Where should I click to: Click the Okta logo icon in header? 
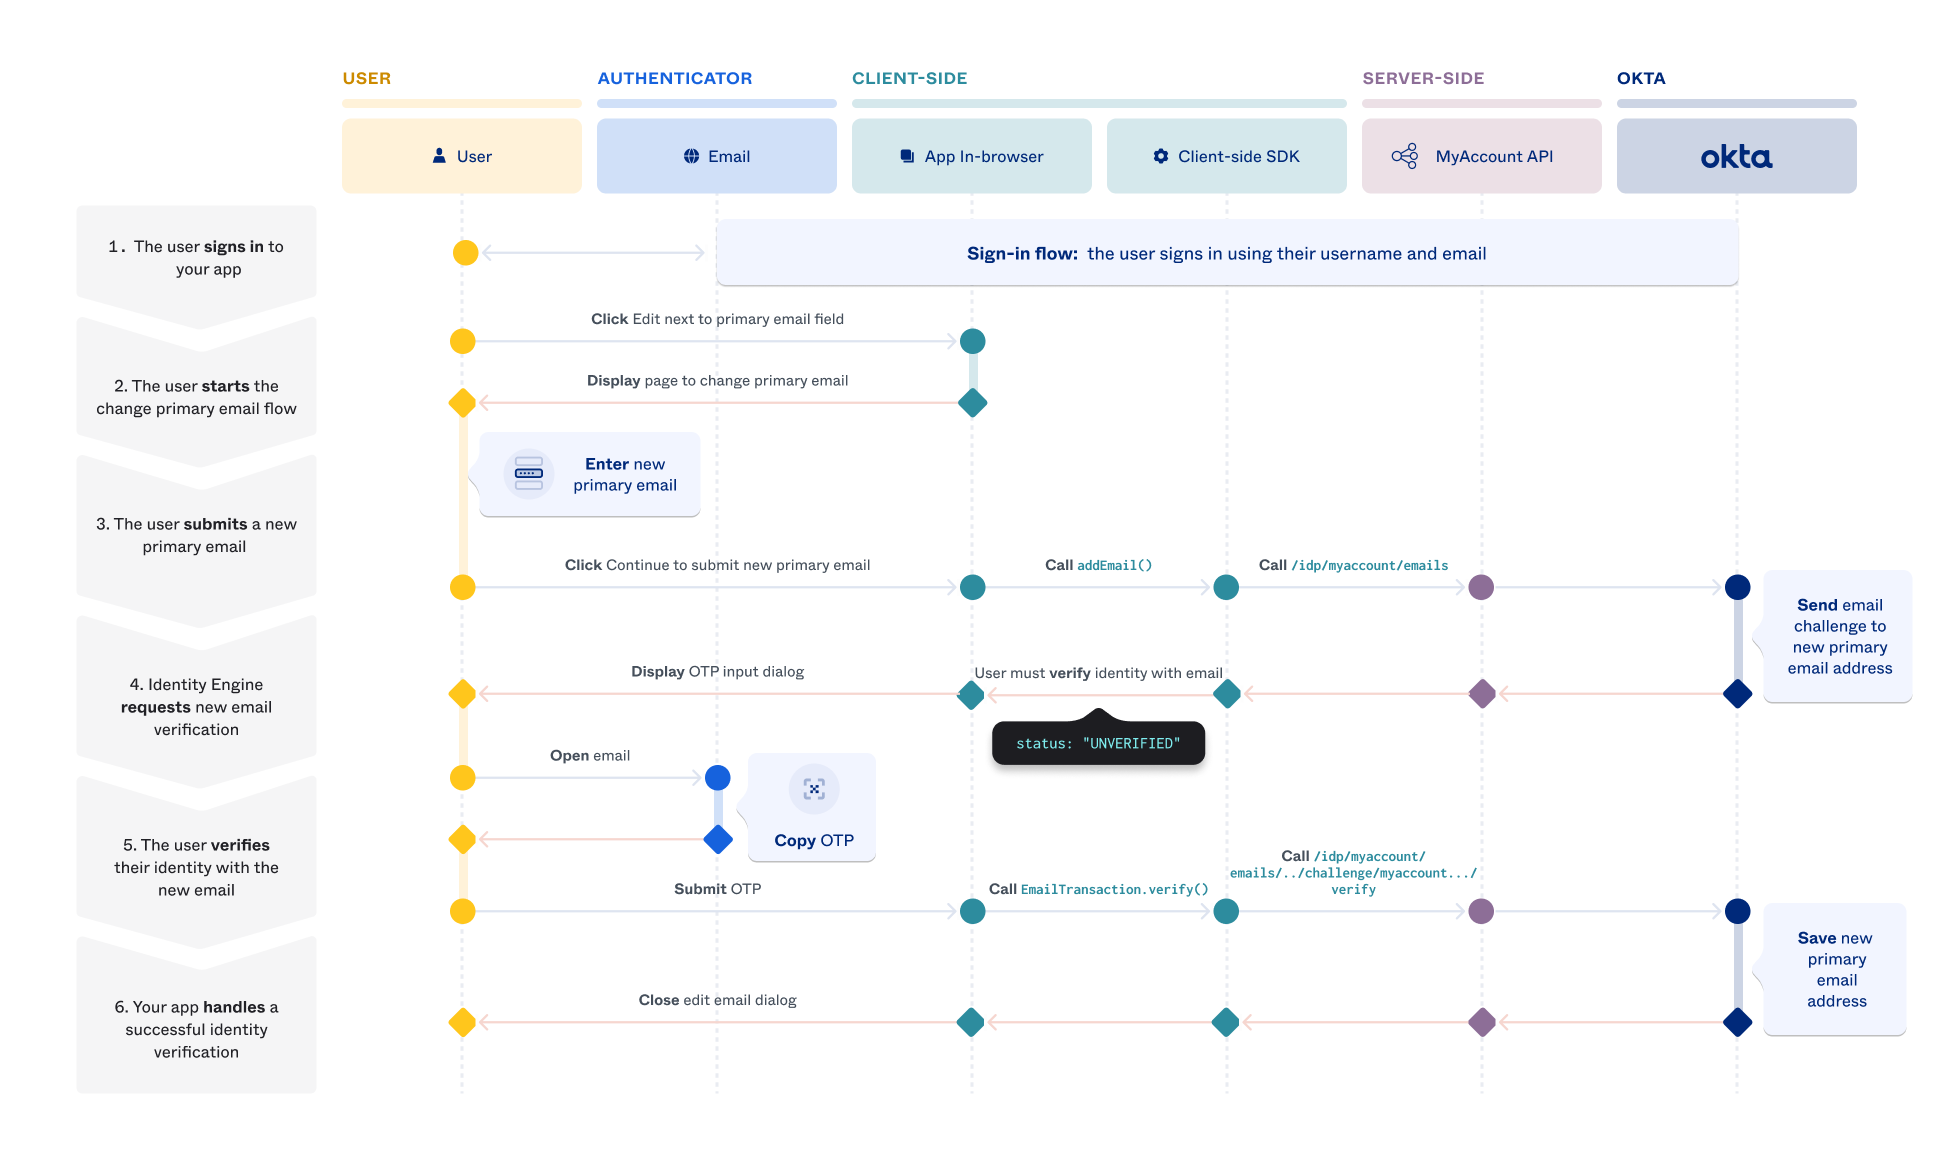tap(1738, 155)
